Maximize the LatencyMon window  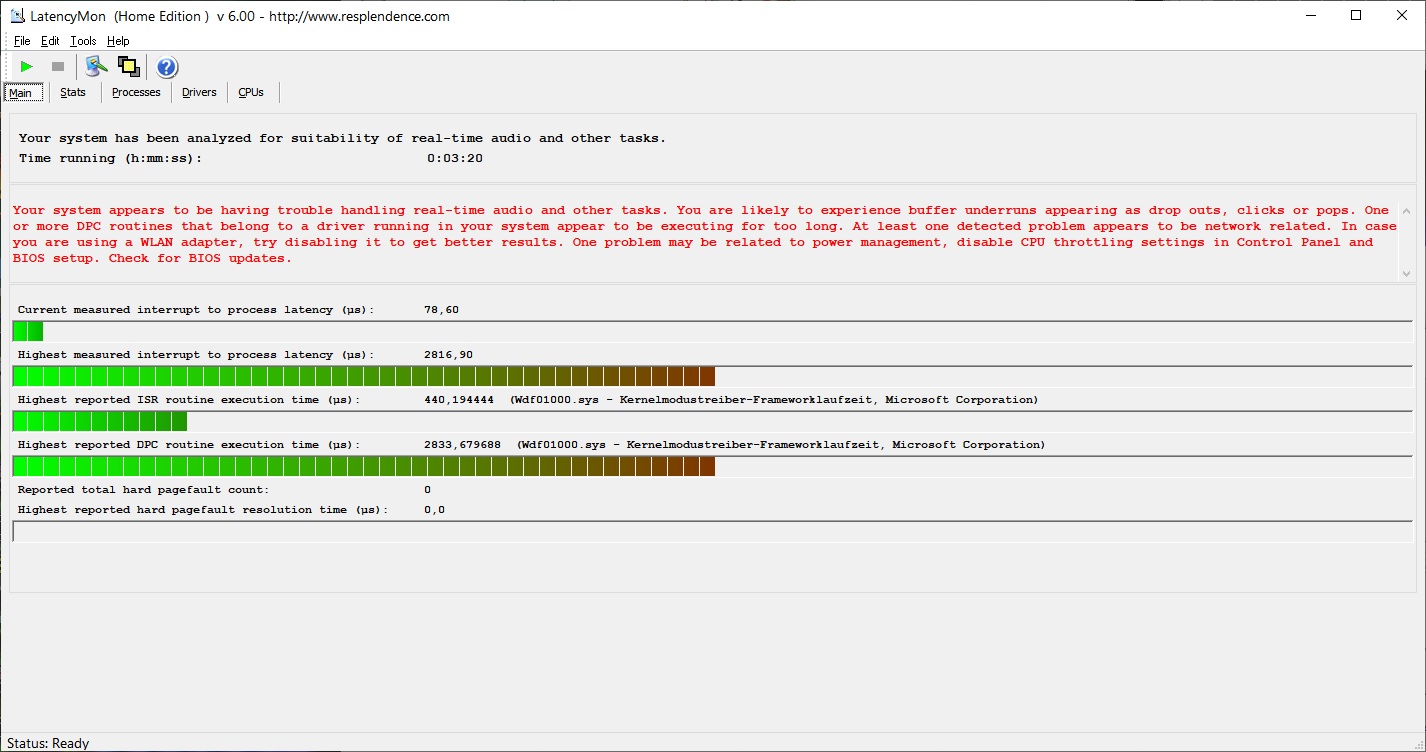[1356, 16]
